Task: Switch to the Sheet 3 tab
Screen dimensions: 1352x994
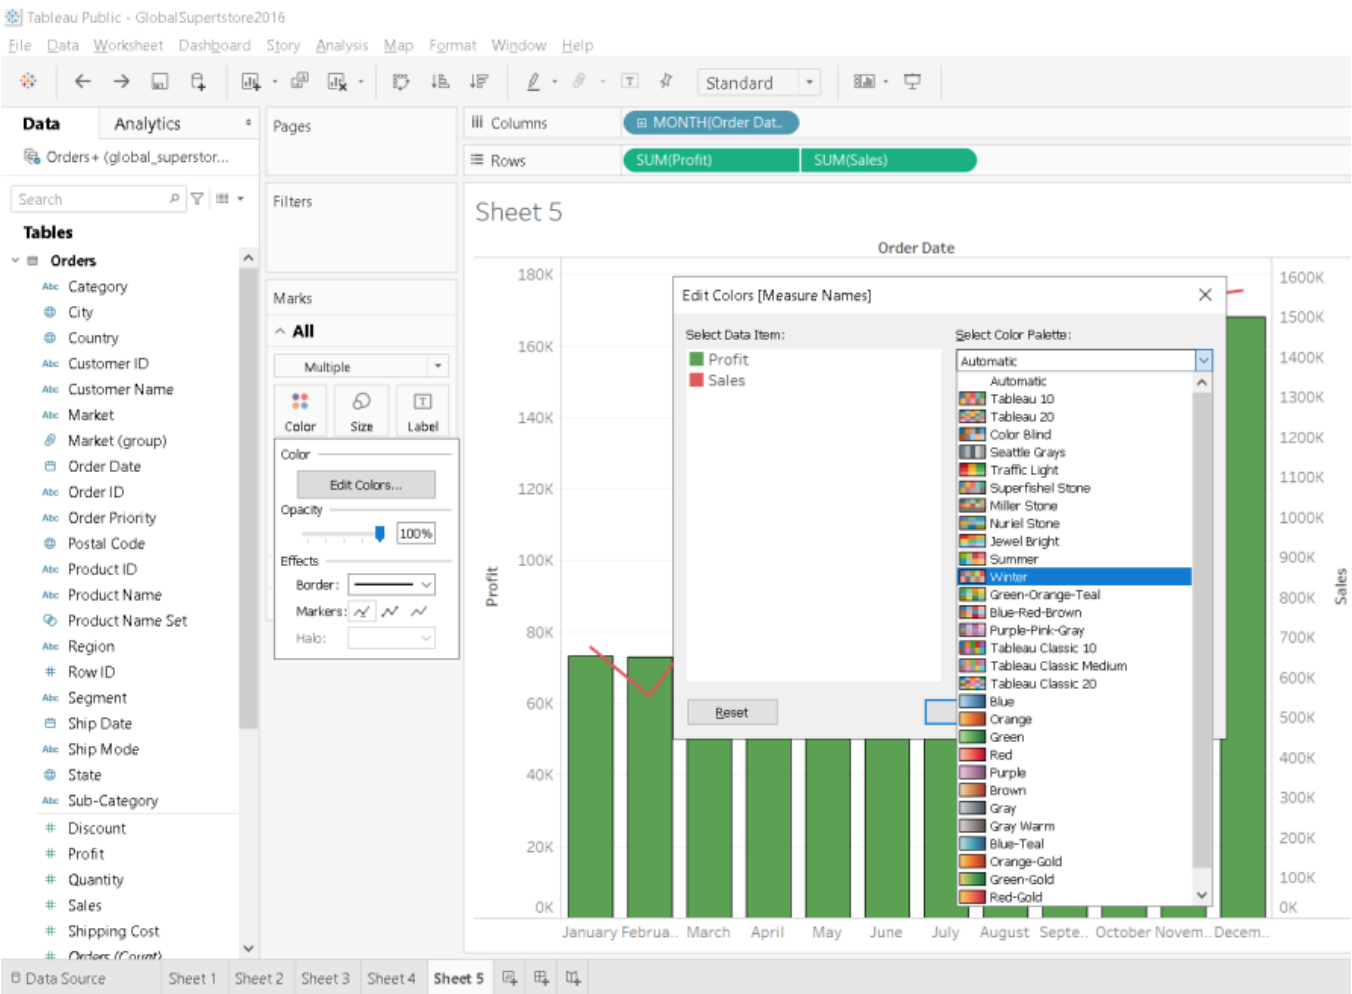Action: tap(325, 978)
